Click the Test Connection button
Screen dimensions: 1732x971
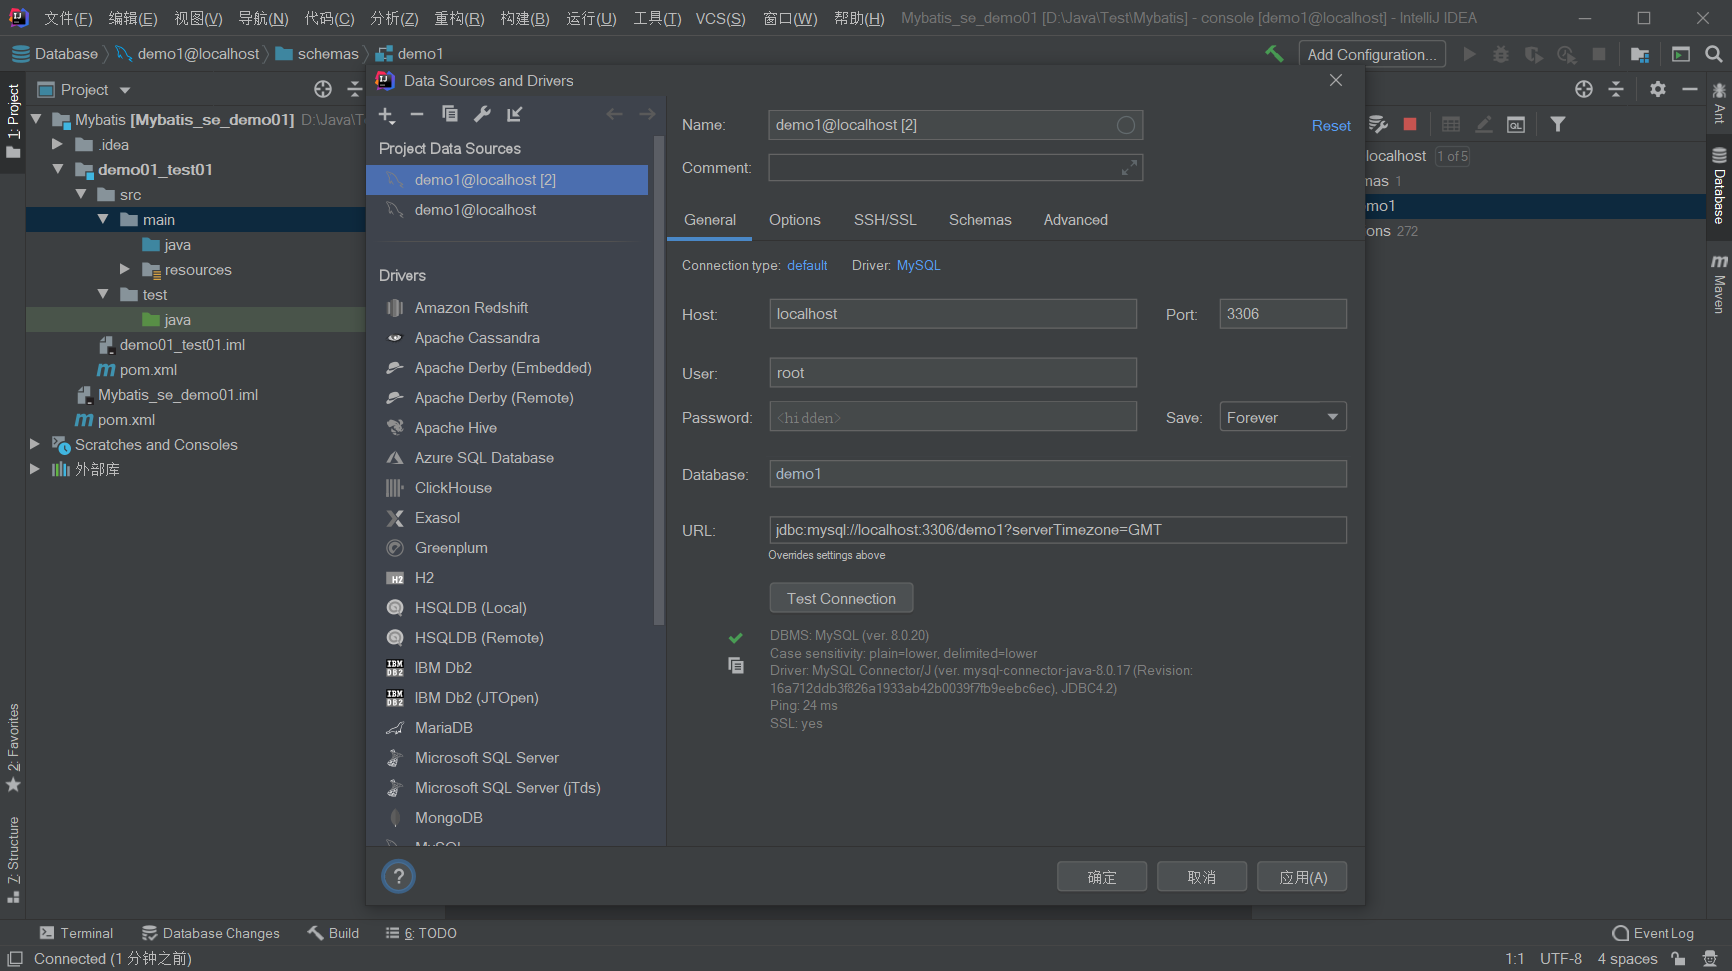point(841,598)
